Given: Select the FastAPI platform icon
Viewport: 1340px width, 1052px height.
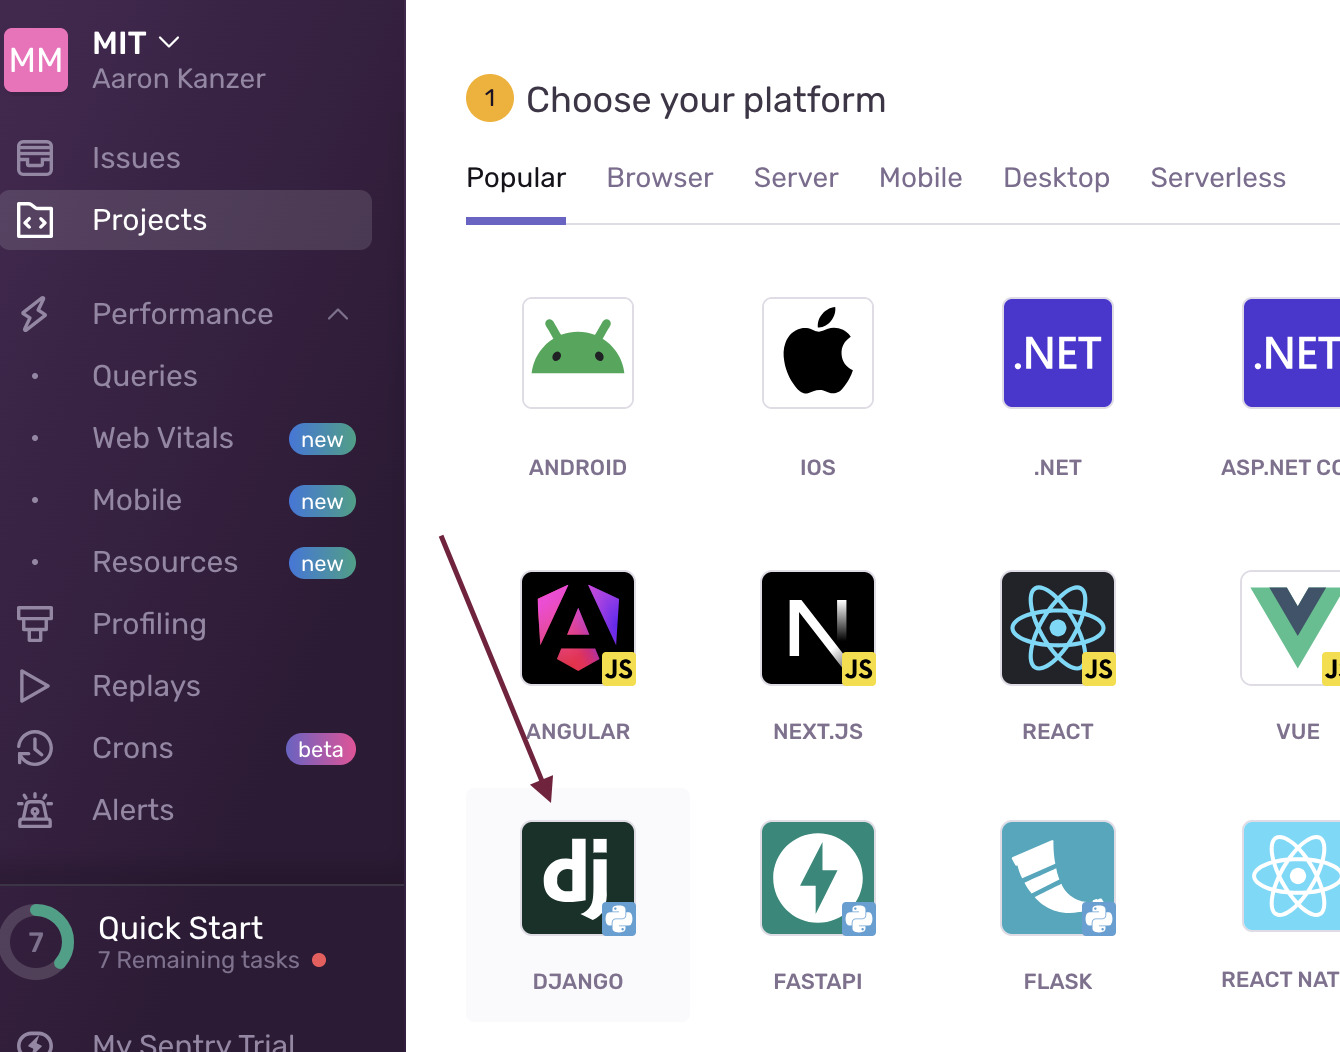Looking at the screenshot, I should pyautogui.click(x=818, y=878).
